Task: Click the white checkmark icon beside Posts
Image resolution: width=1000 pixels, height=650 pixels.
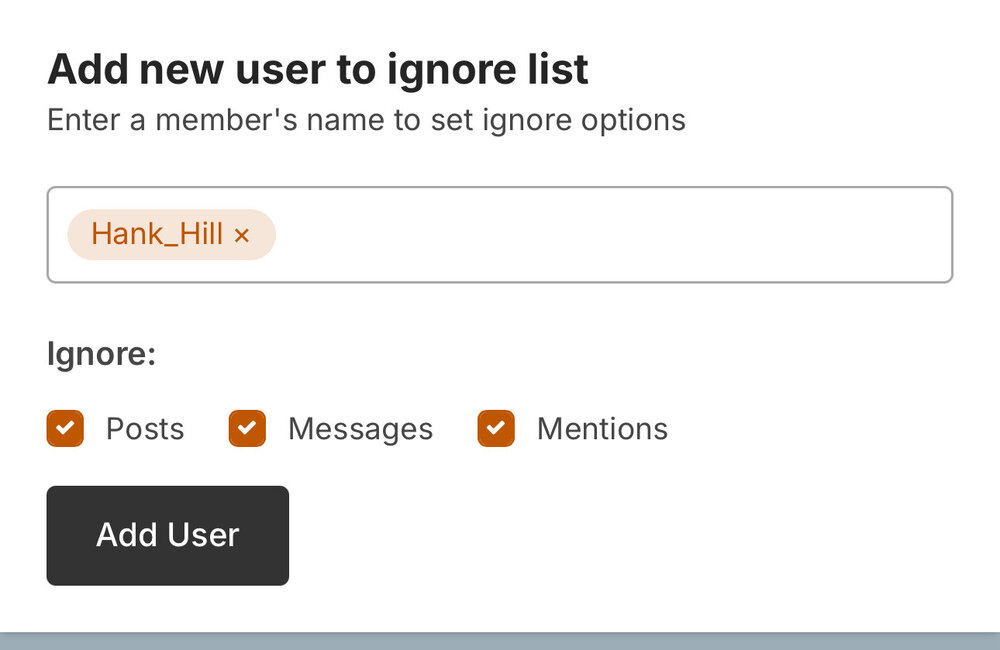Action: coord(65,429)
